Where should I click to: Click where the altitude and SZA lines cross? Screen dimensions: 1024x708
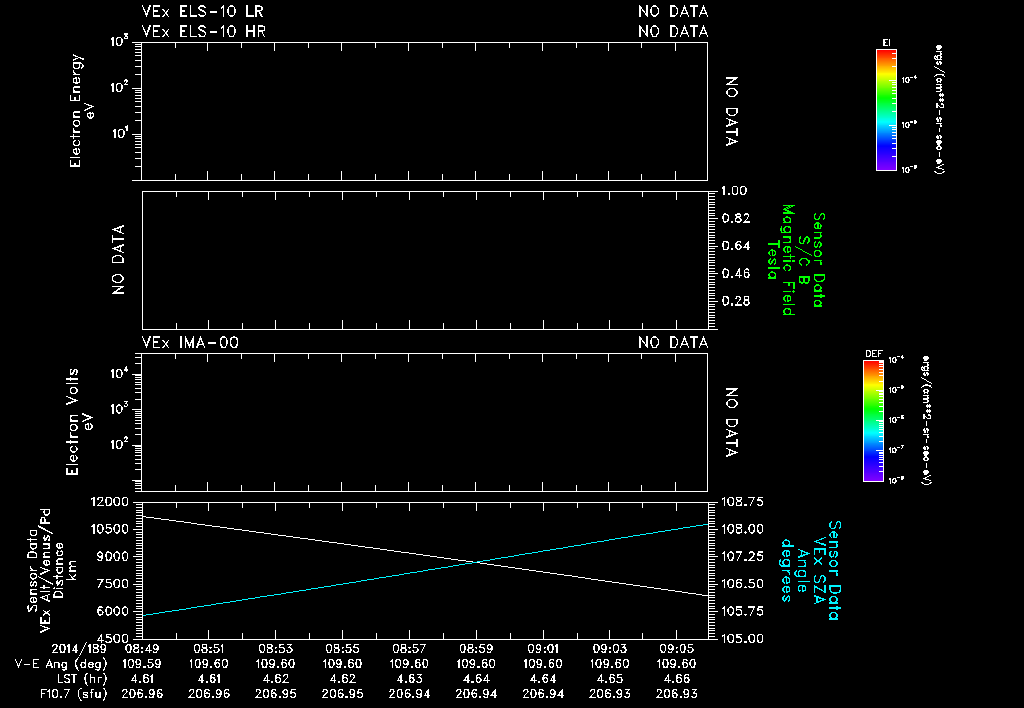477,562
